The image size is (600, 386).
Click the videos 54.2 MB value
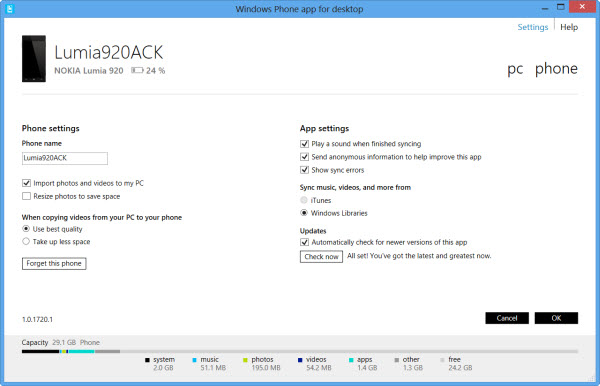[319, 368]
